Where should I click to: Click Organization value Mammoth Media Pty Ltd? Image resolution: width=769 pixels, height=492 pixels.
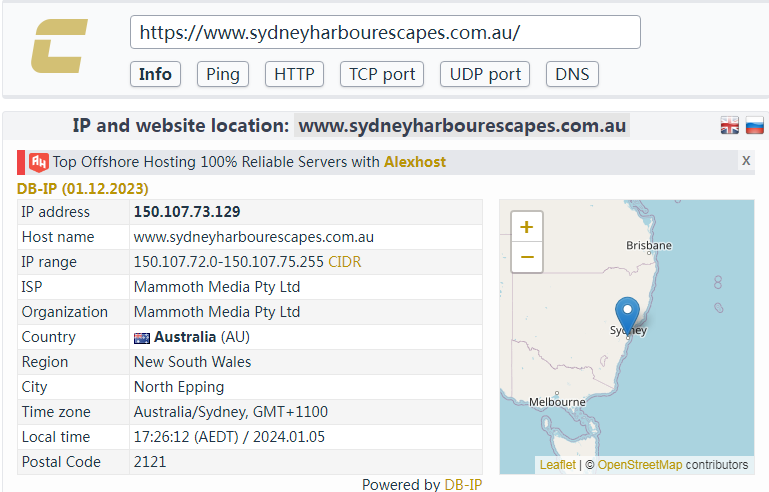[x=217, y=312]
